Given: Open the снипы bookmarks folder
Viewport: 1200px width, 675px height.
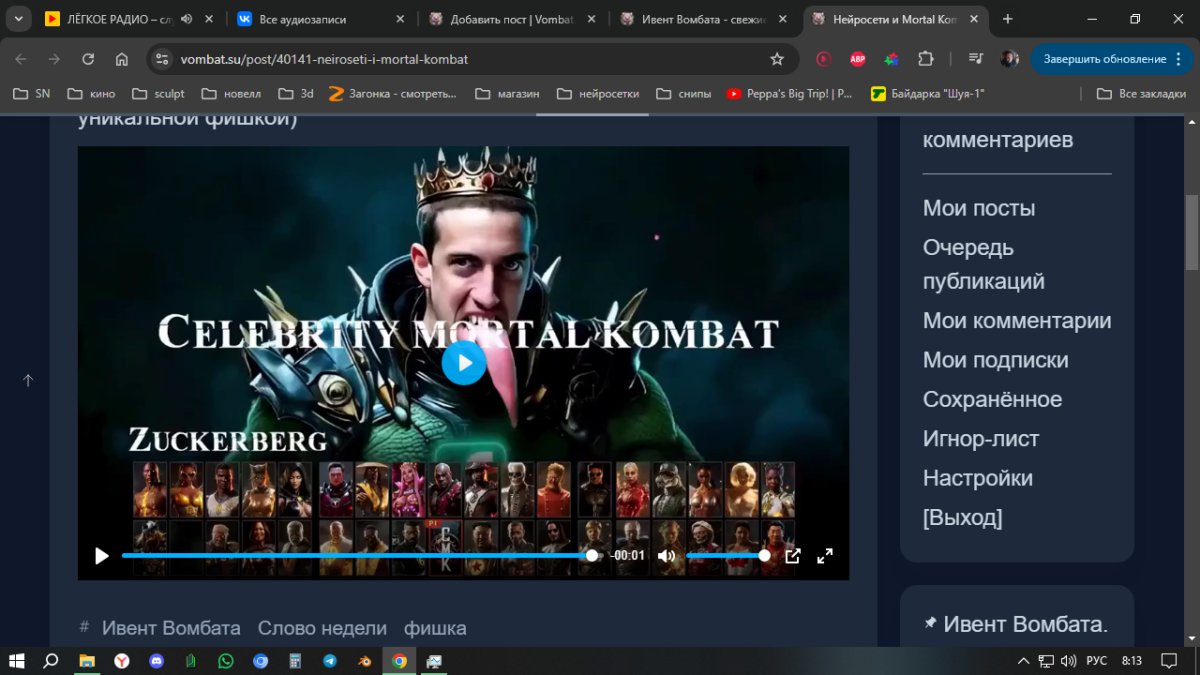Looking at the screenshot, I should coord(684,94).
